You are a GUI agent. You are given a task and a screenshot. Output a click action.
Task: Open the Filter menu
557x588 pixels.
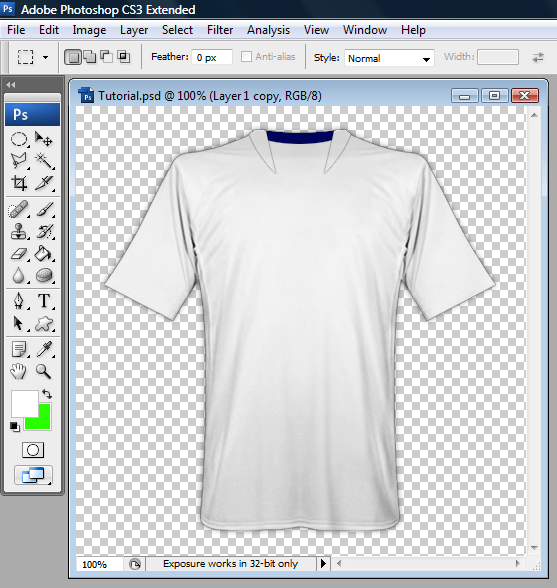[220, 30]
